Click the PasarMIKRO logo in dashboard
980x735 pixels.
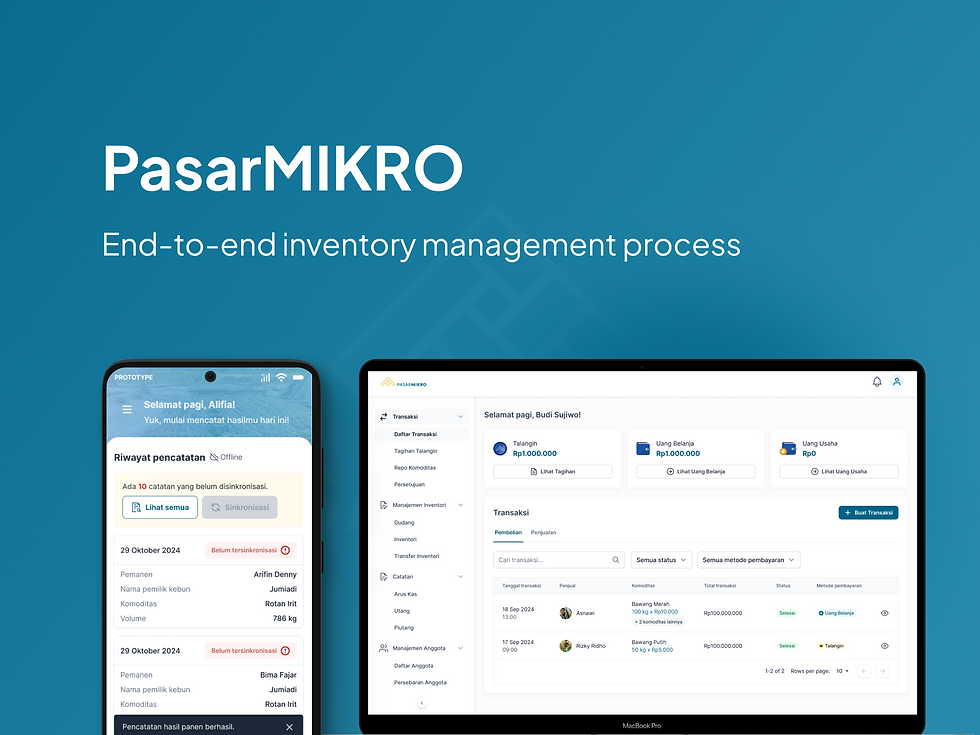tap(404, 382)
